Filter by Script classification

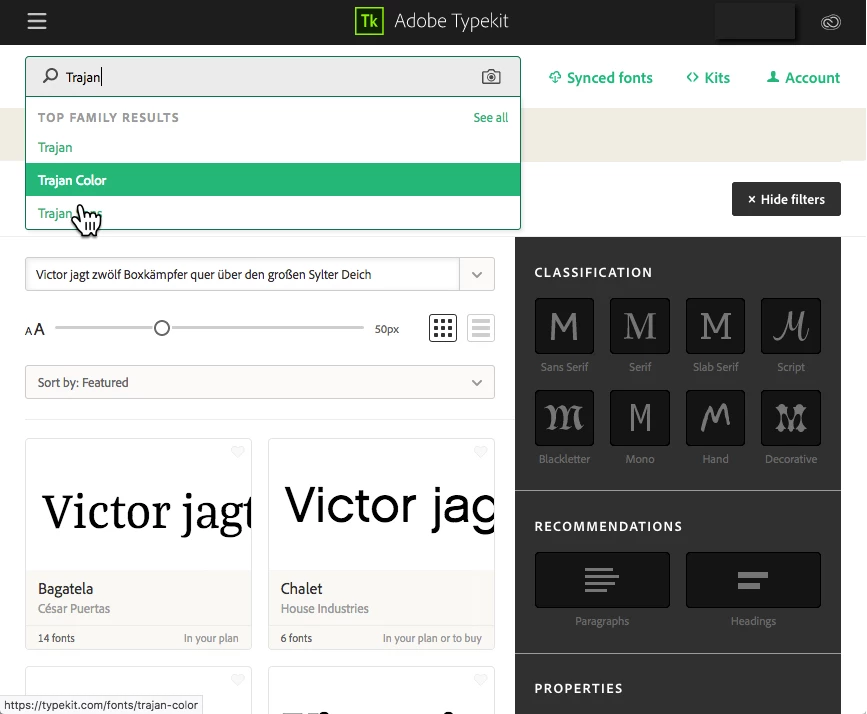click(x=791, y=326)
